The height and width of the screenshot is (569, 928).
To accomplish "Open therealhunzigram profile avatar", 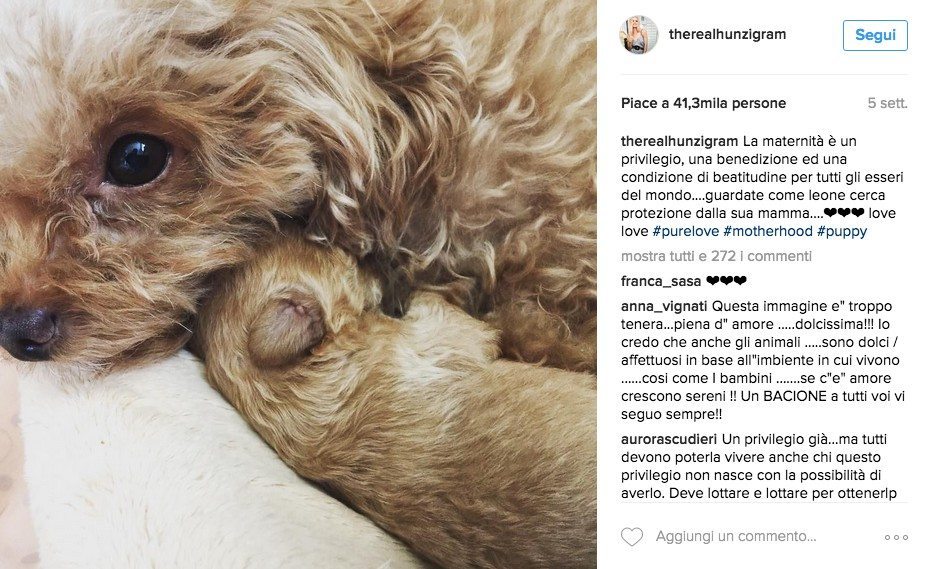I will (x=639, y=35).
